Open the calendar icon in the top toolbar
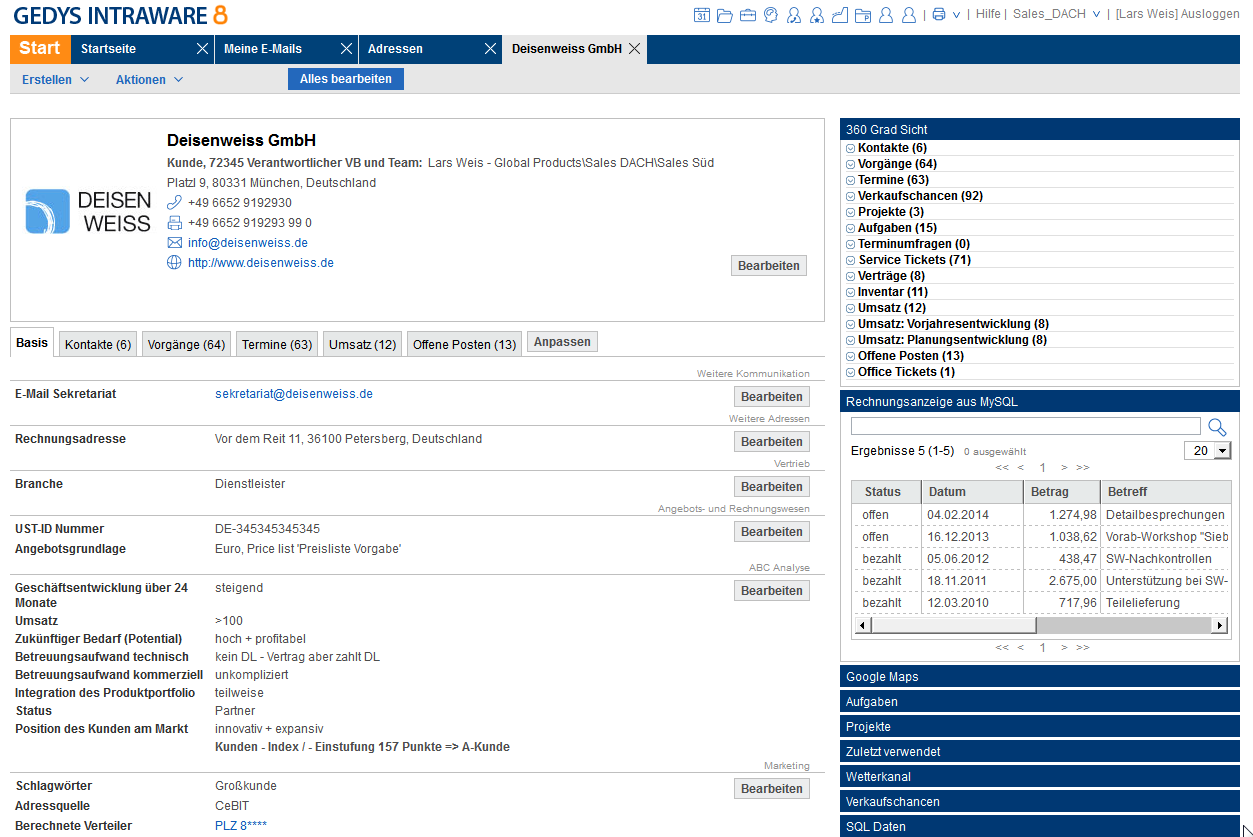 (702, 15)
